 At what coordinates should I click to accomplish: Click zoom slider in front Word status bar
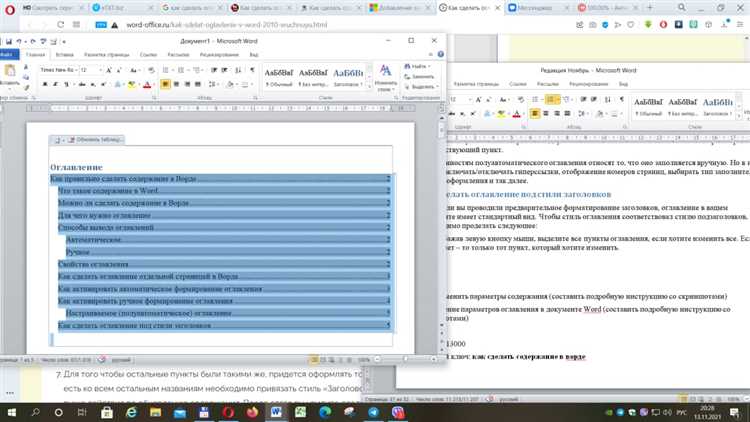click(x=406, y=359)
